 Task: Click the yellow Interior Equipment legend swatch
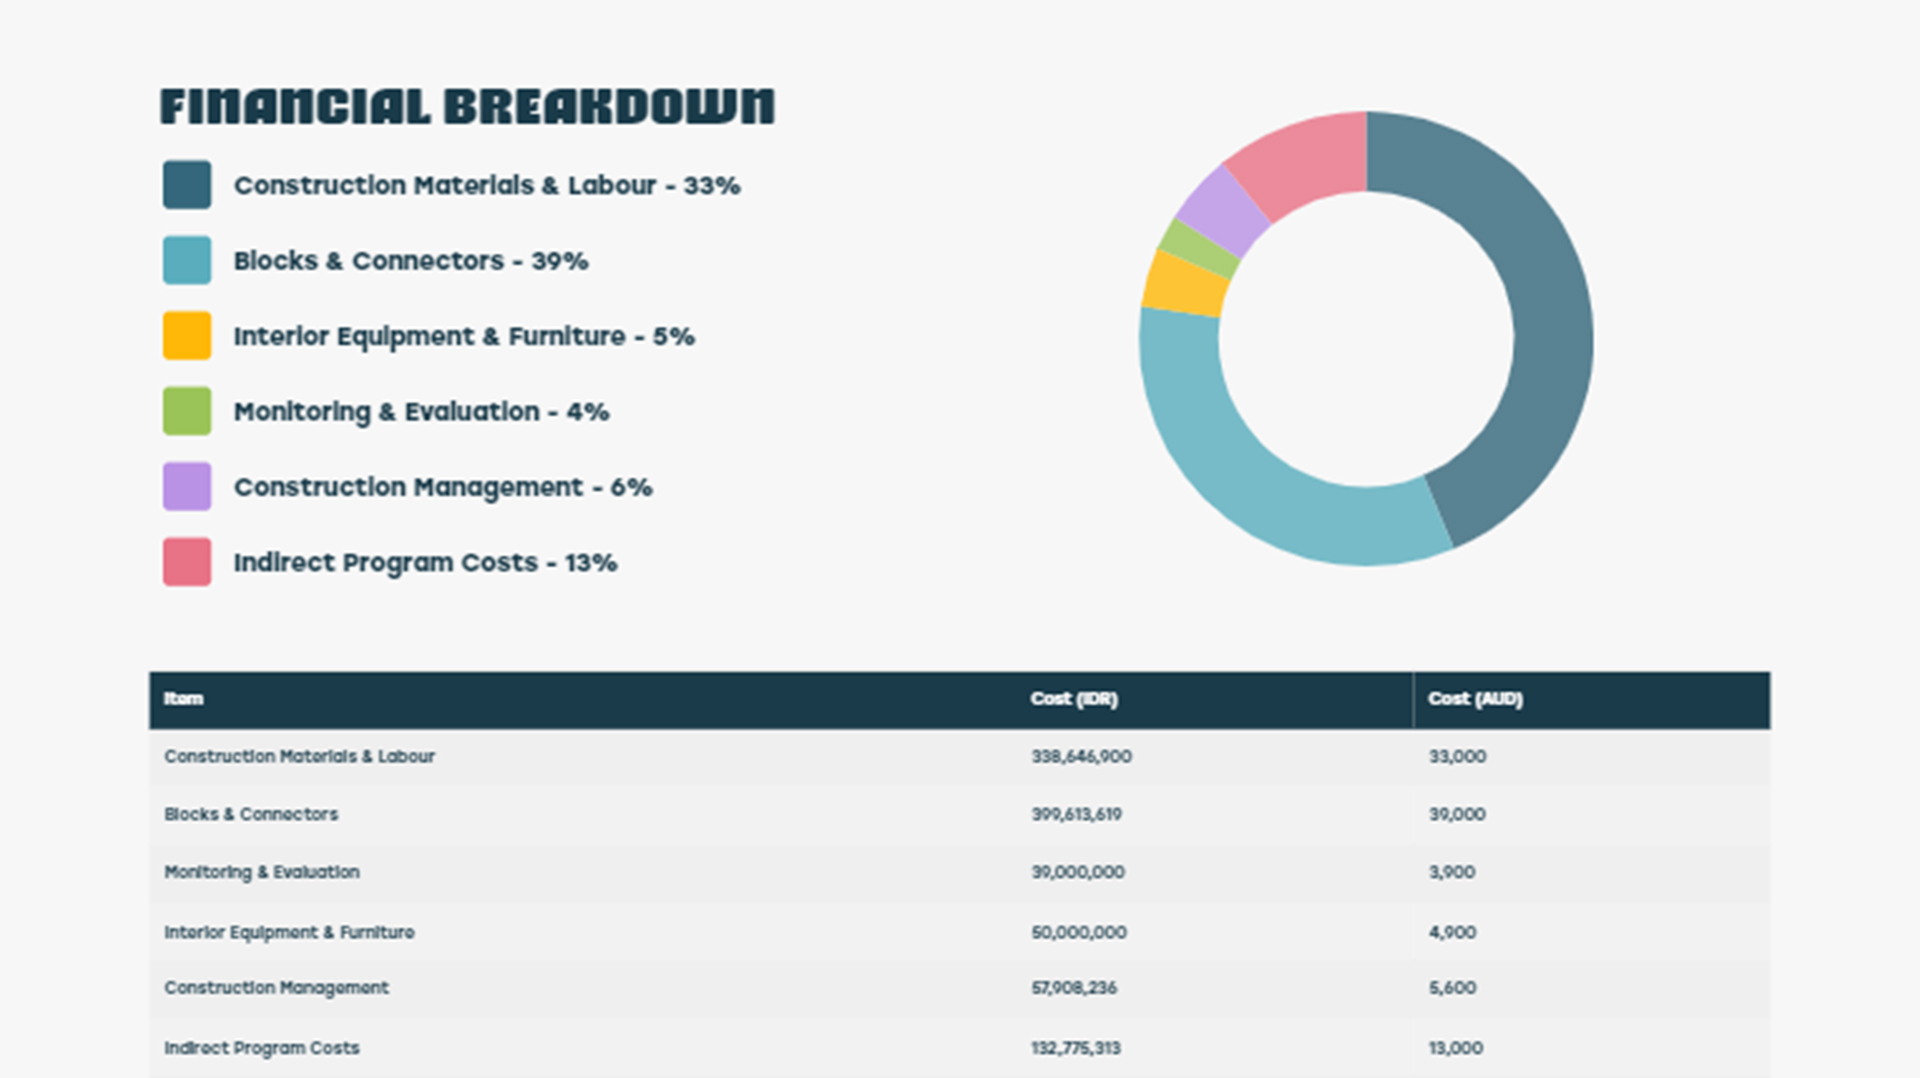point(187,335)
